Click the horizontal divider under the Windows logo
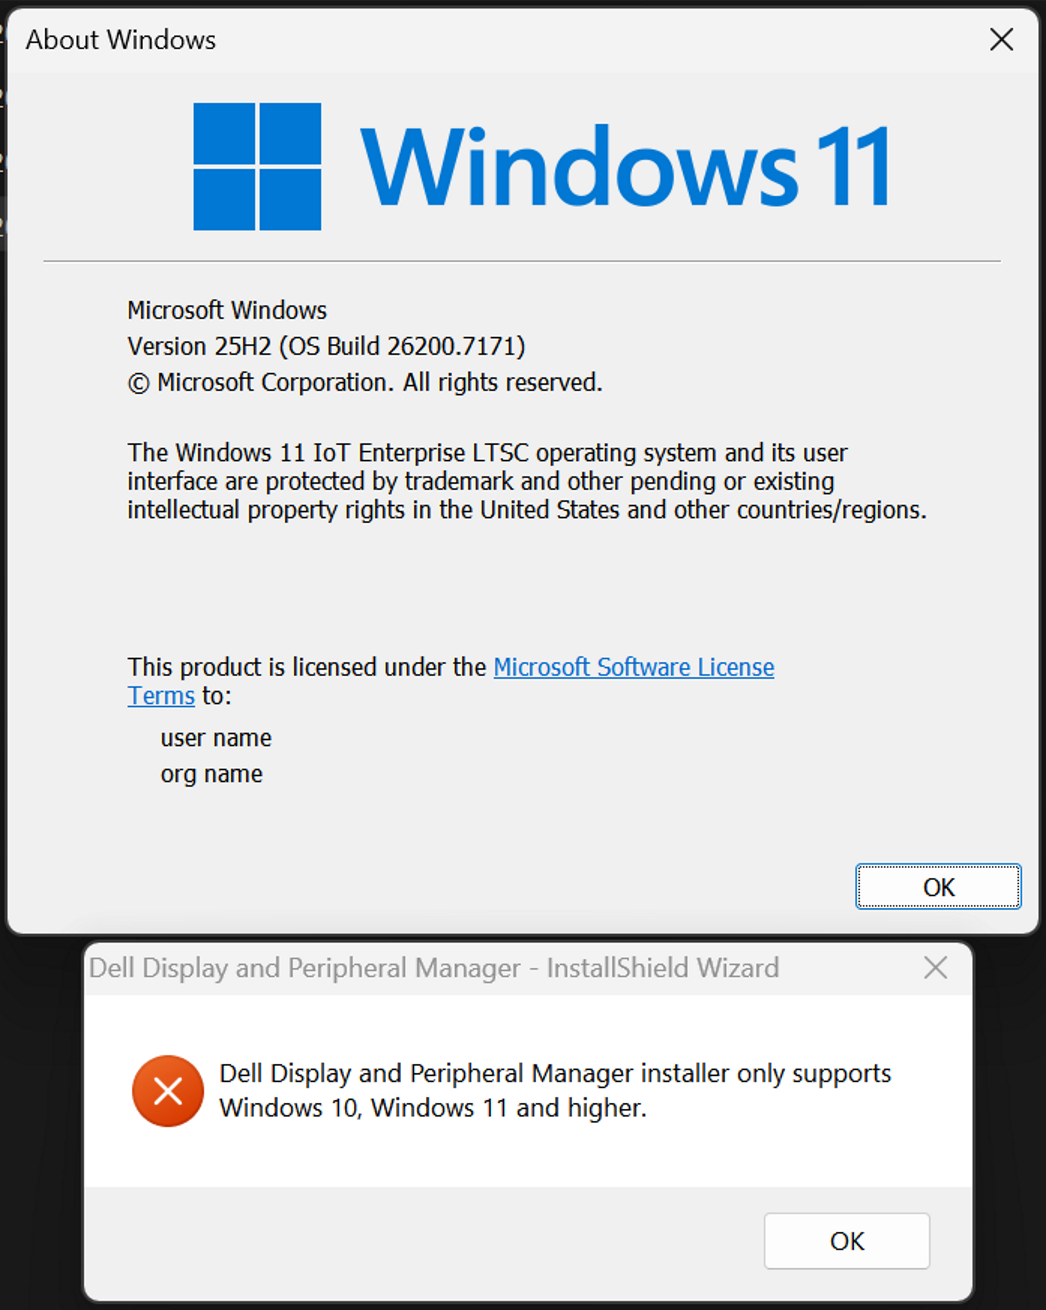Image resolution: width=1046 pixels, height=1310 pixels. pyautogui.click(x=522, y=261)
